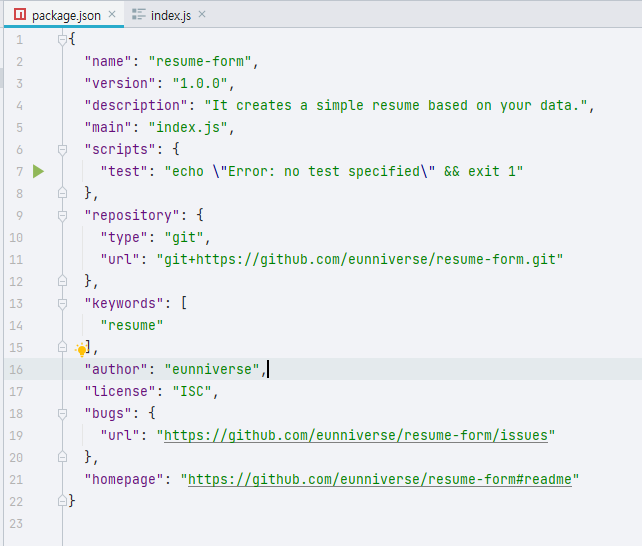Click the "resume" keyword entry on line 14
Screen dimensions: 642x546
tap(132, 325)
